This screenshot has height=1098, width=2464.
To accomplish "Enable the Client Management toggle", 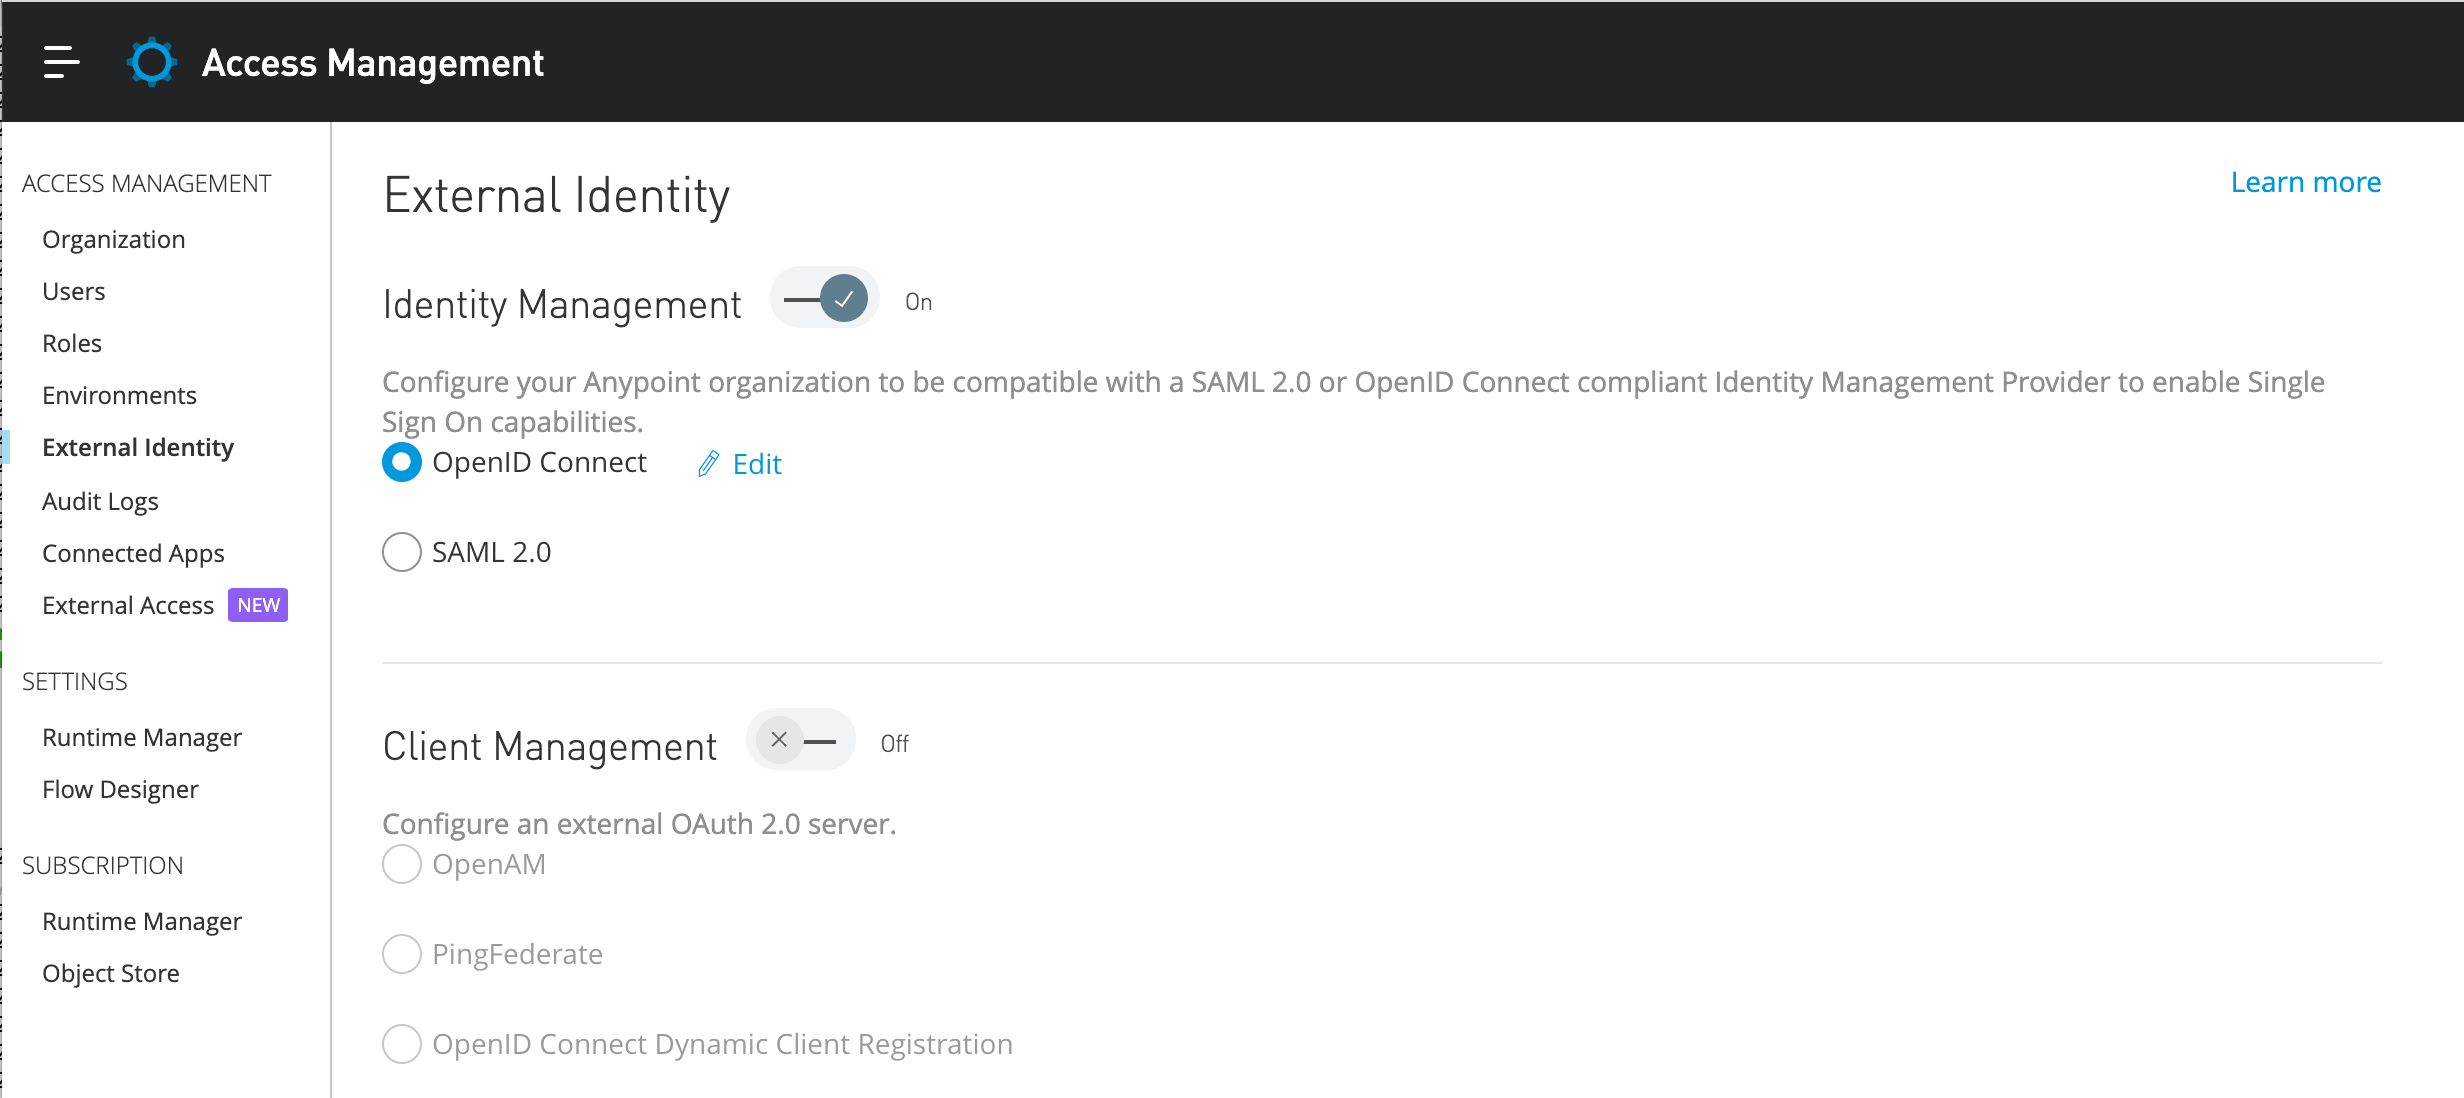I will point(800,740).
